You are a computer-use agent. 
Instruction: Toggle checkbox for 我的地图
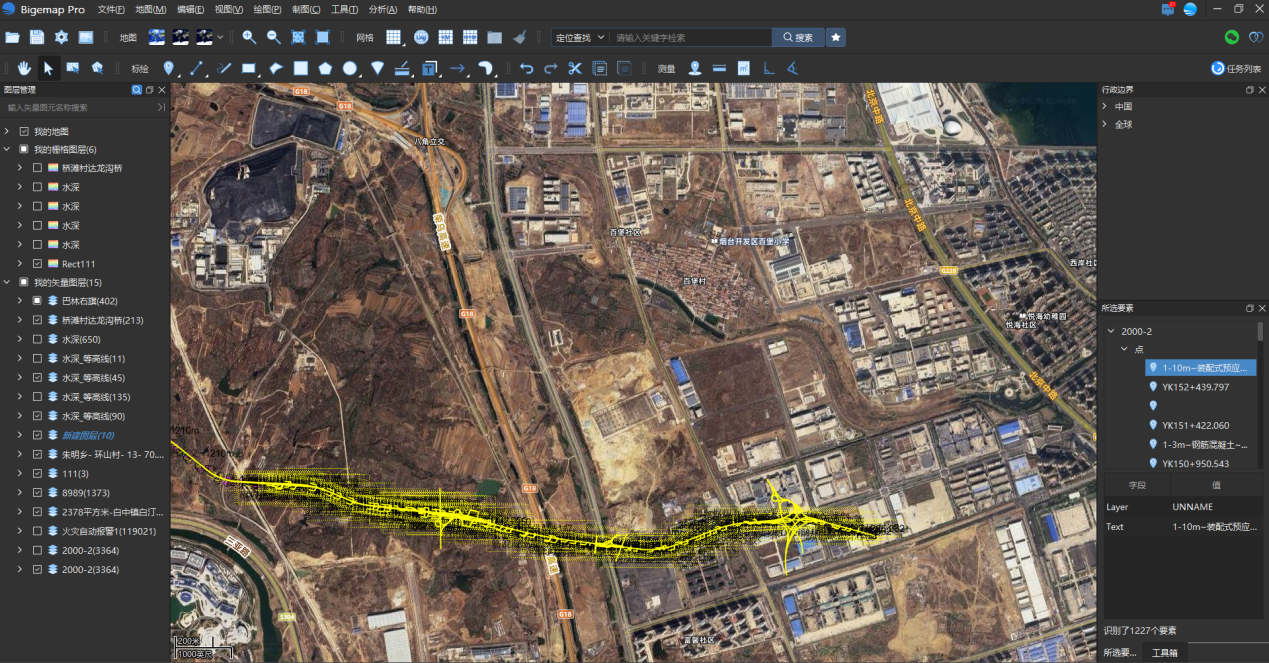[24, 131]
